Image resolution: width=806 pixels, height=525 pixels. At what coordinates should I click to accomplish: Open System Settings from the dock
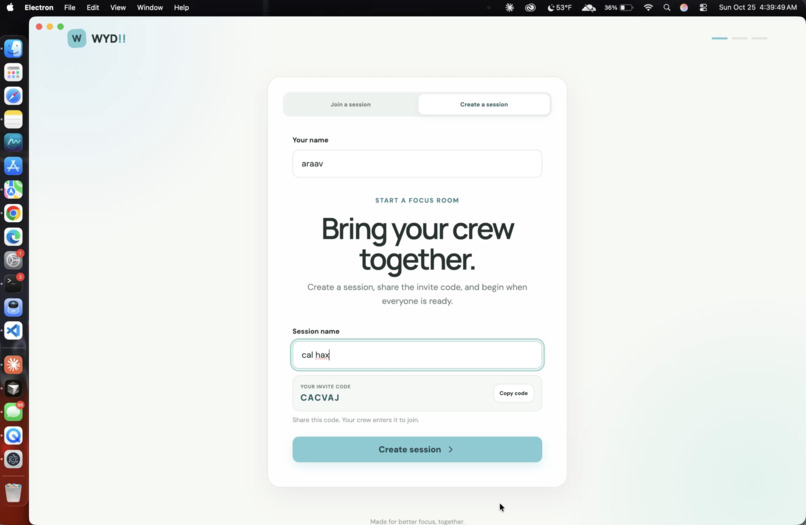coord(13,260)
